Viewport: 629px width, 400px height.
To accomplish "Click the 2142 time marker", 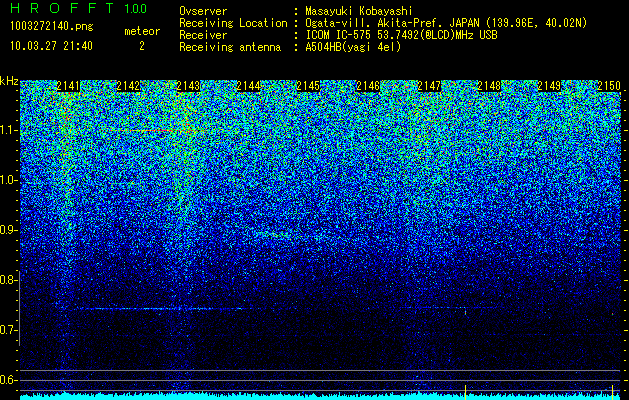I will pos(128,86).
